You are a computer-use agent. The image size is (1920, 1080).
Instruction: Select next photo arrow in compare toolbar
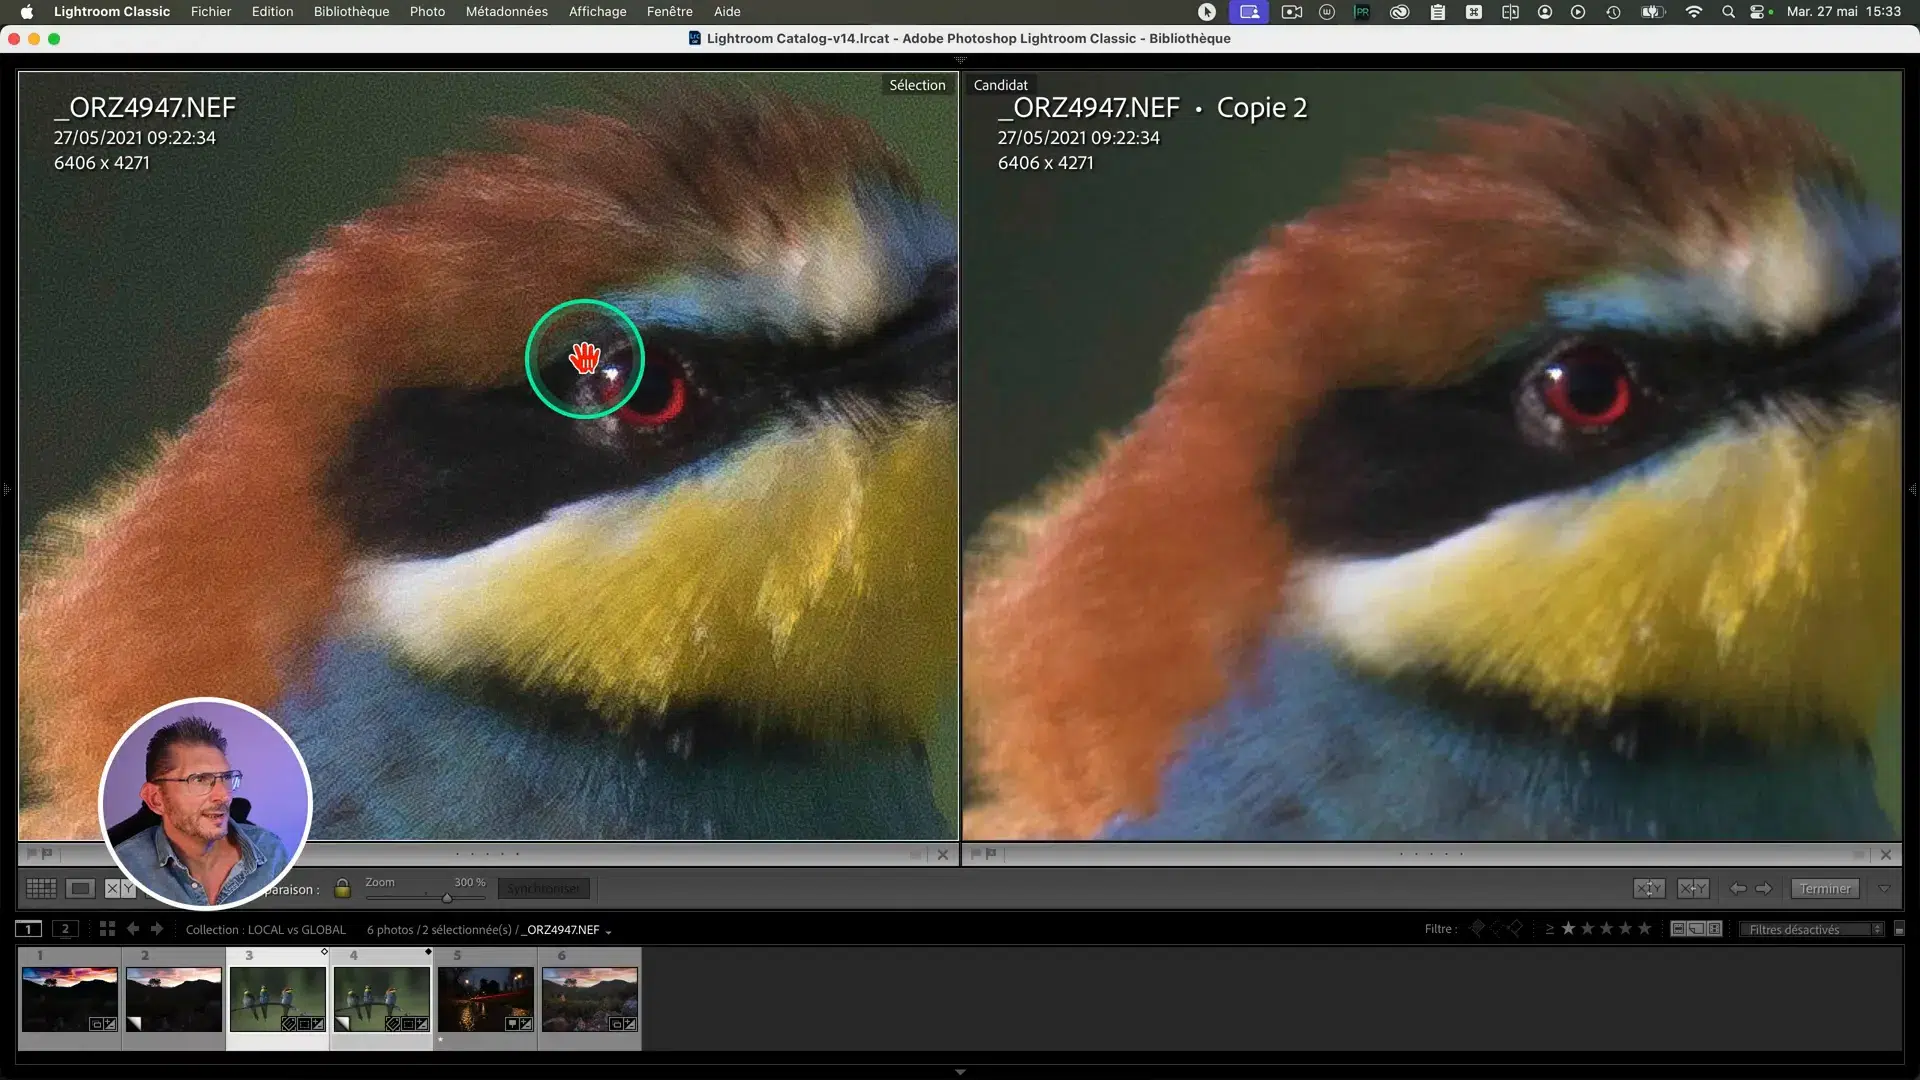[x=1764, y=888]
